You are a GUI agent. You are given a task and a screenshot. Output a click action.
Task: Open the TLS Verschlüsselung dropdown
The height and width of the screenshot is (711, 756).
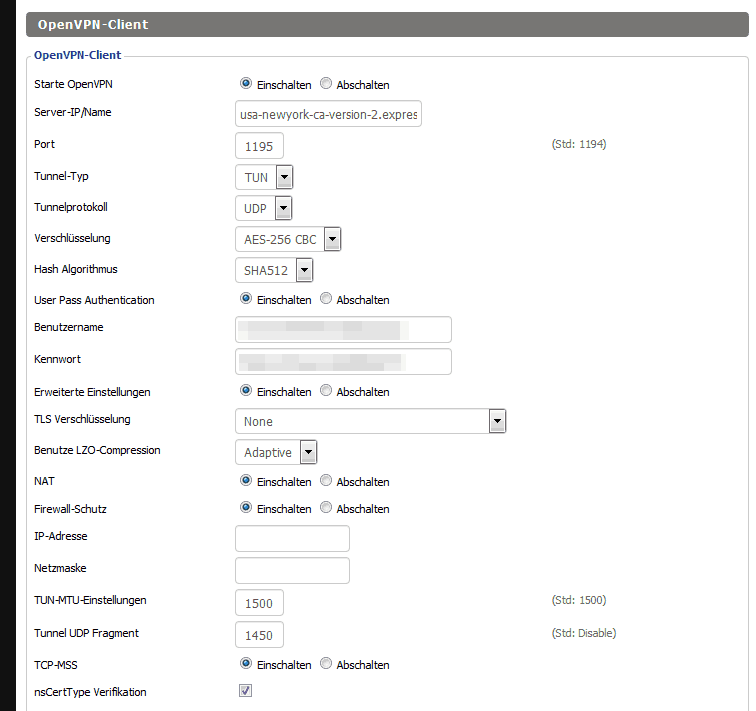click(x=371, y=421)
